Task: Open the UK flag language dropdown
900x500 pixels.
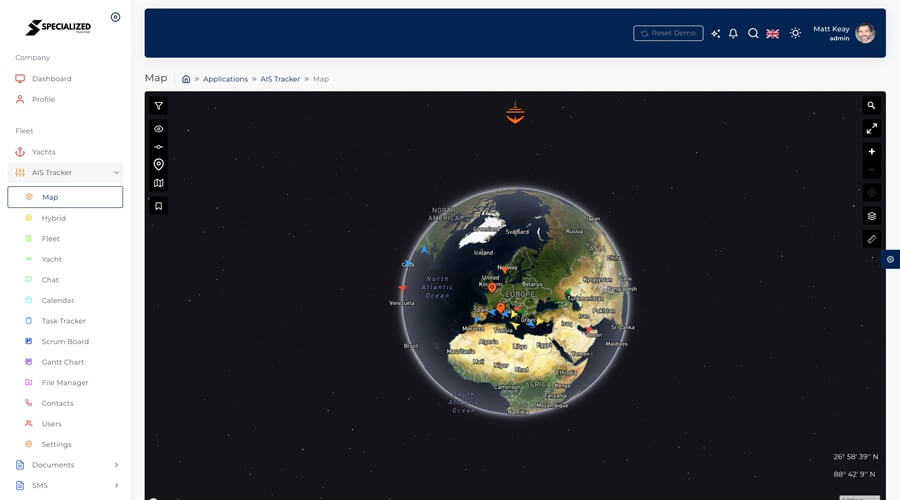Action: coord(773,33)
